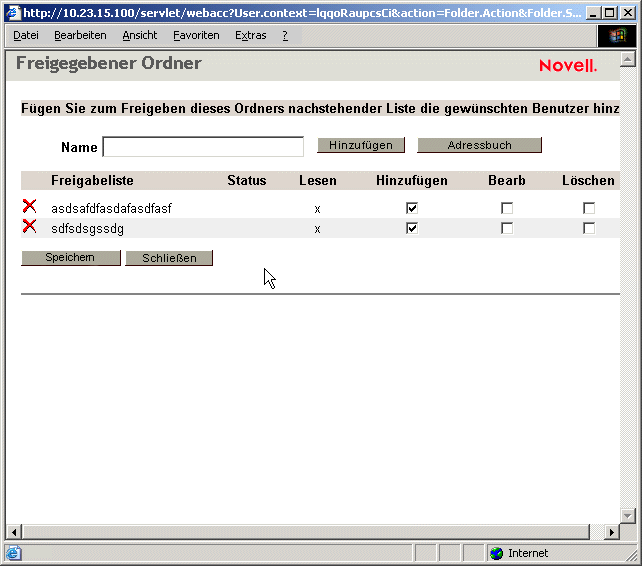Click the Schließen button
The height and width of the screenshot is (566, 642).
pos(169,258)
